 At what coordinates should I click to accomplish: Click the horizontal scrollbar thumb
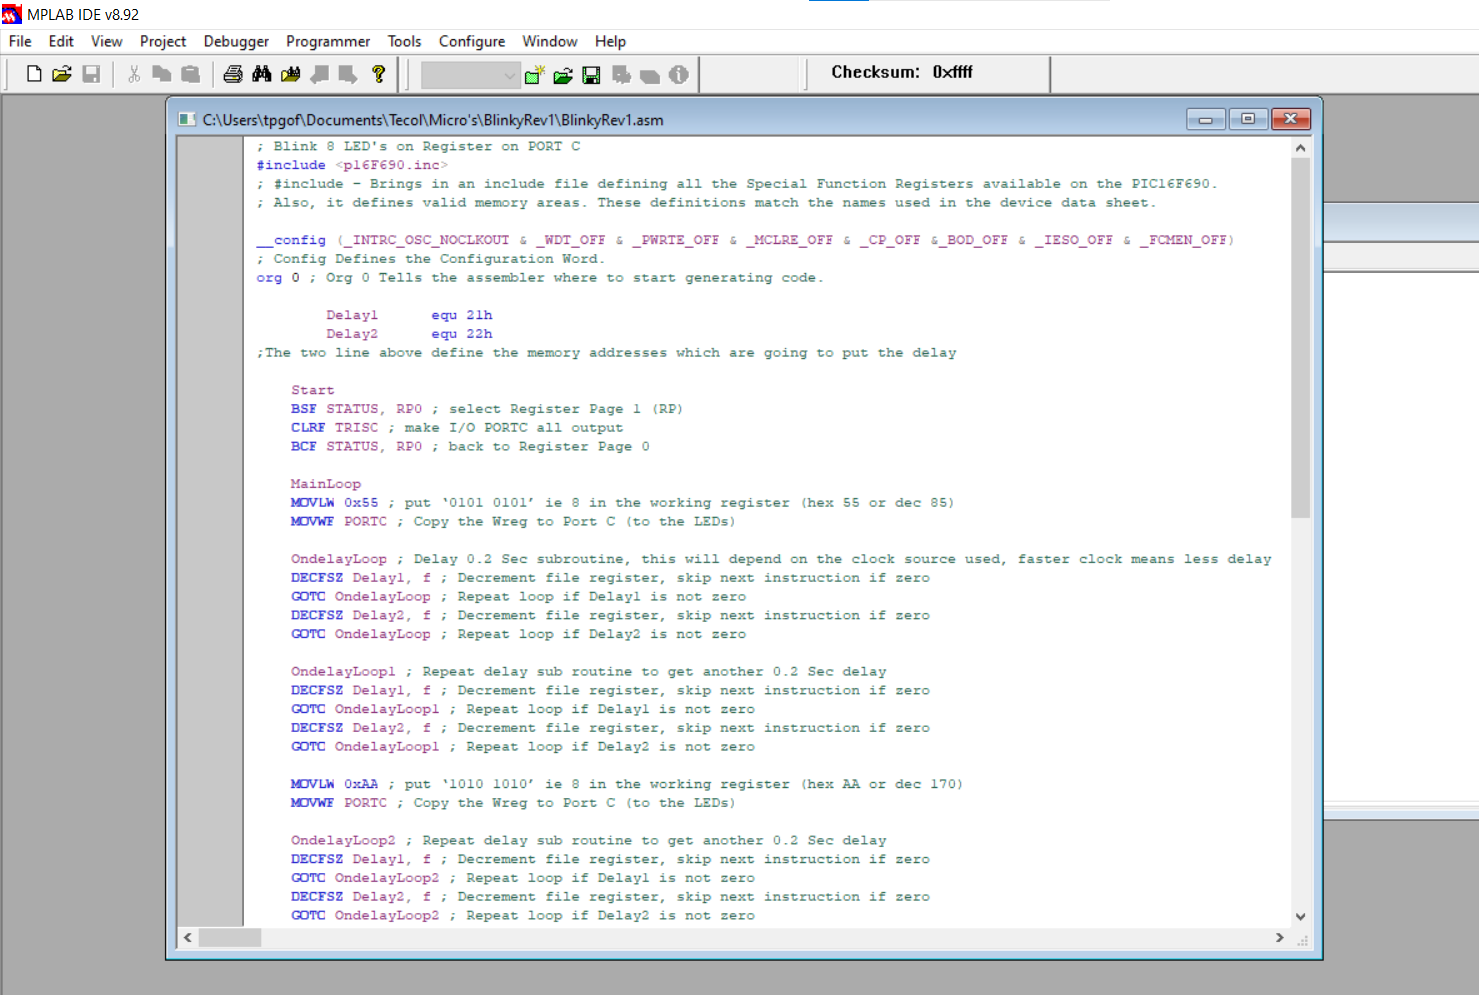[230, 938]
